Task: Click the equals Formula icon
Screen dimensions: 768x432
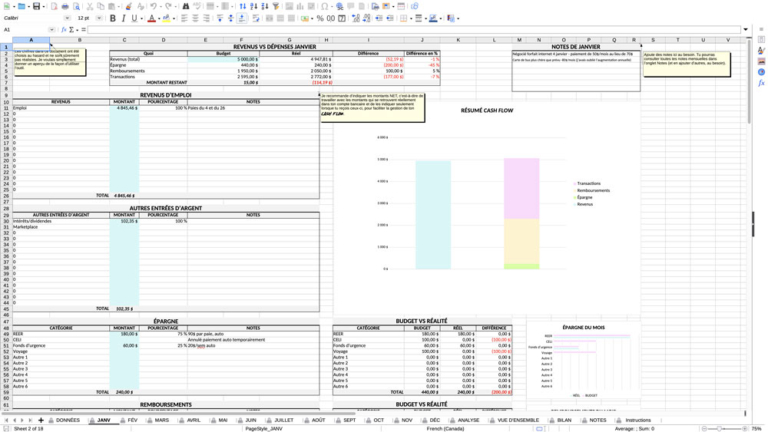Action: pos(83,30)
